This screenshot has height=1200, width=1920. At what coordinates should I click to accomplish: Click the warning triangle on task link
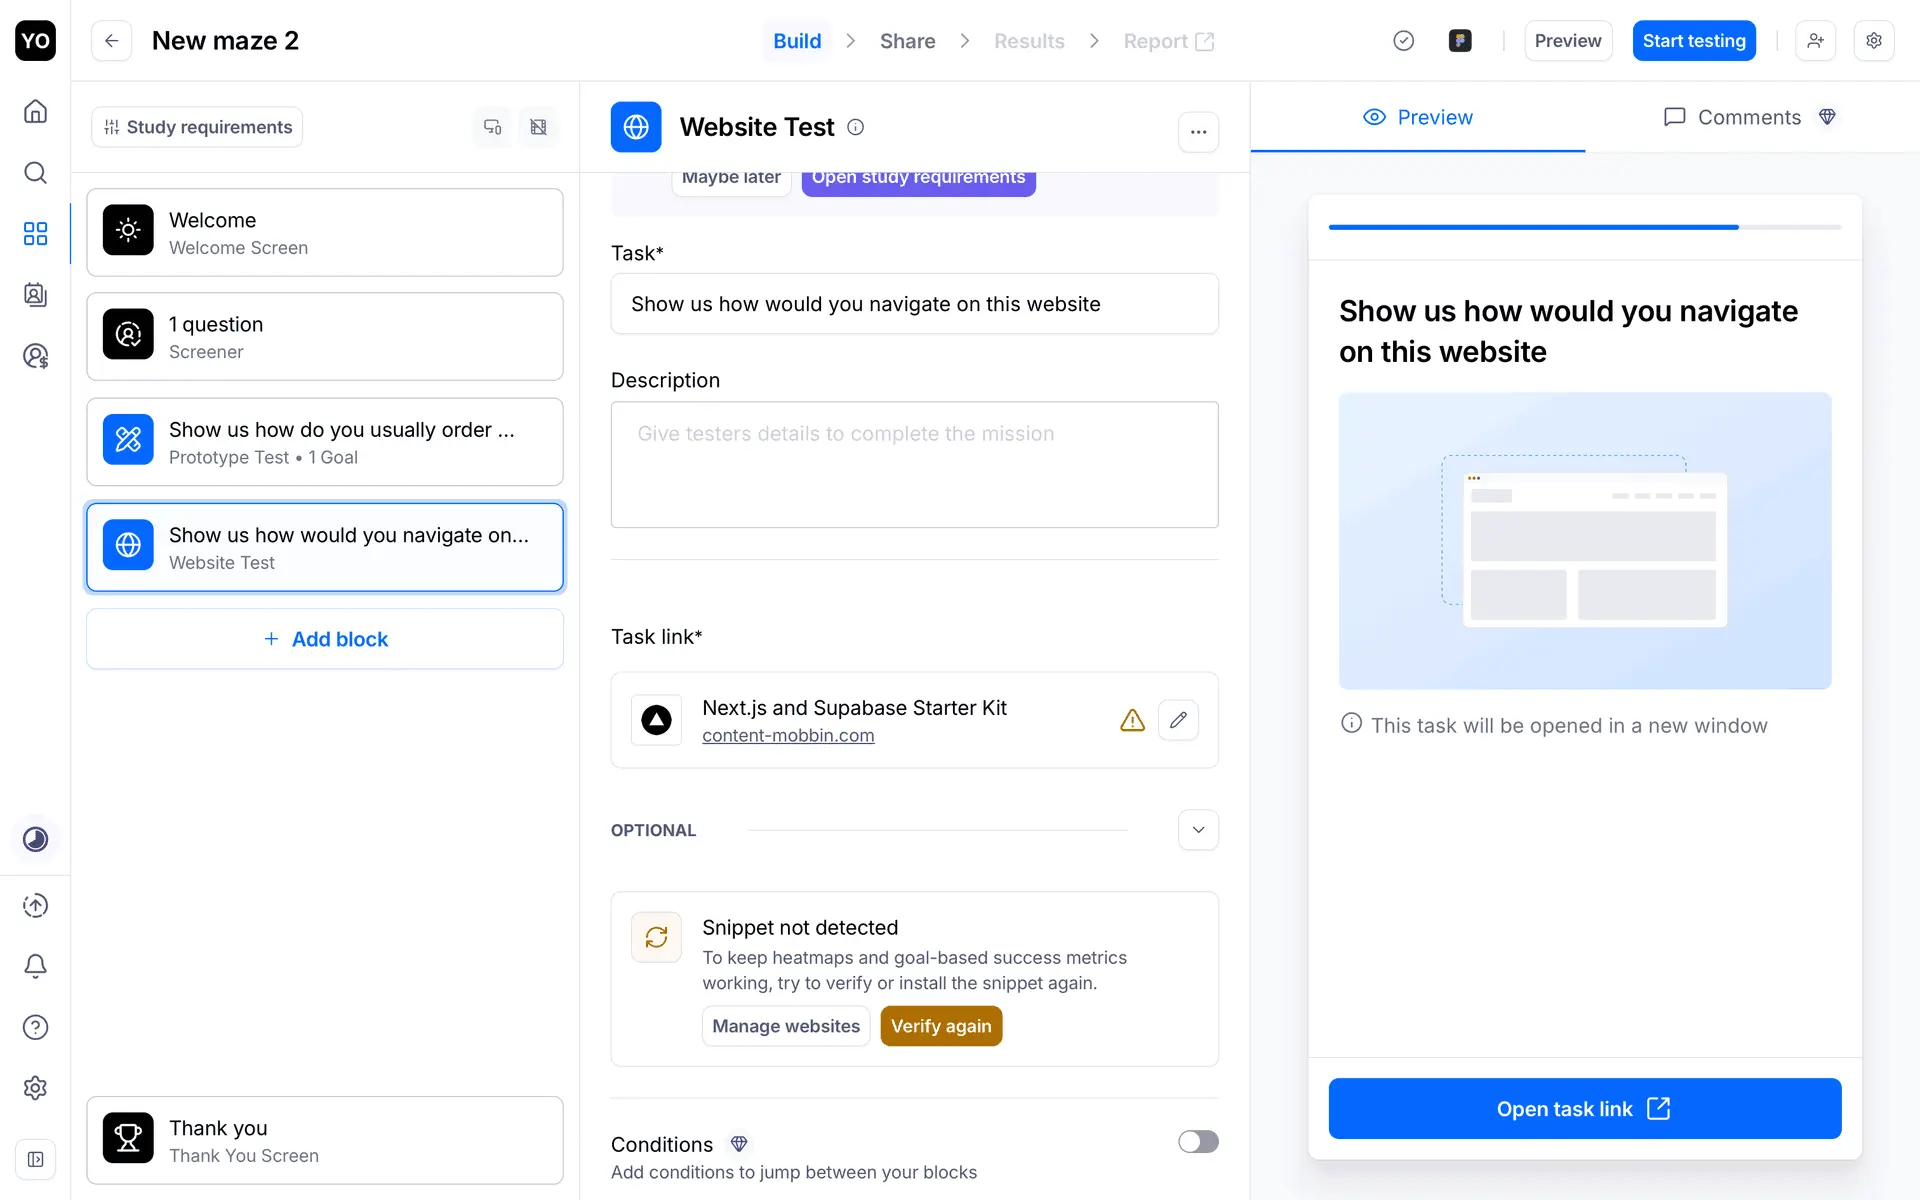(1132, 720)
